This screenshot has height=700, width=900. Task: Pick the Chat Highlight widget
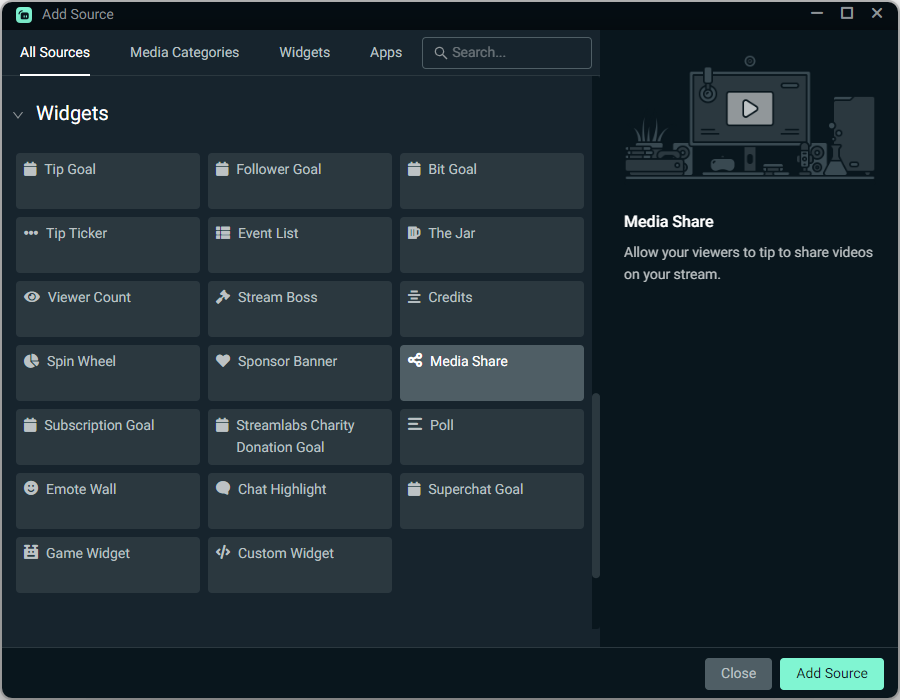pos(299,501)
